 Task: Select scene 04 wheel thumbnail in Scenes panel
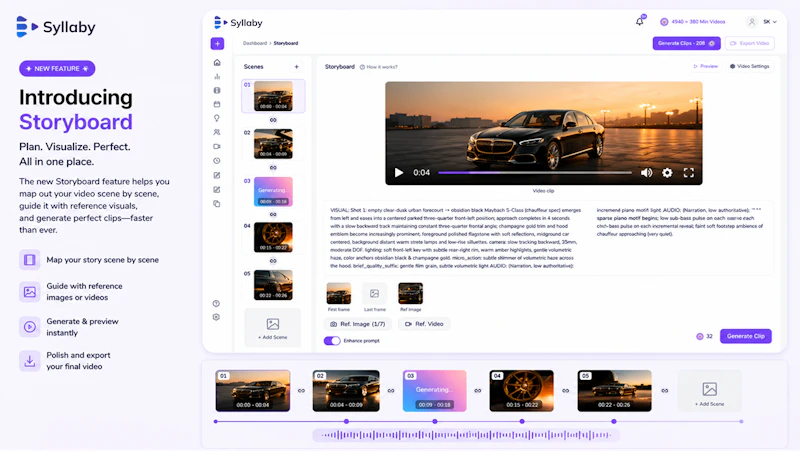[273, 237]
